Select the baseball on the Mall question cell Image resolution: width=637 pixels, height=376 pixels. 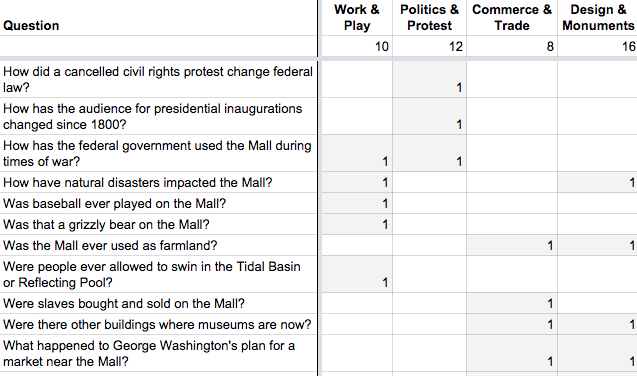pos(158,203)
